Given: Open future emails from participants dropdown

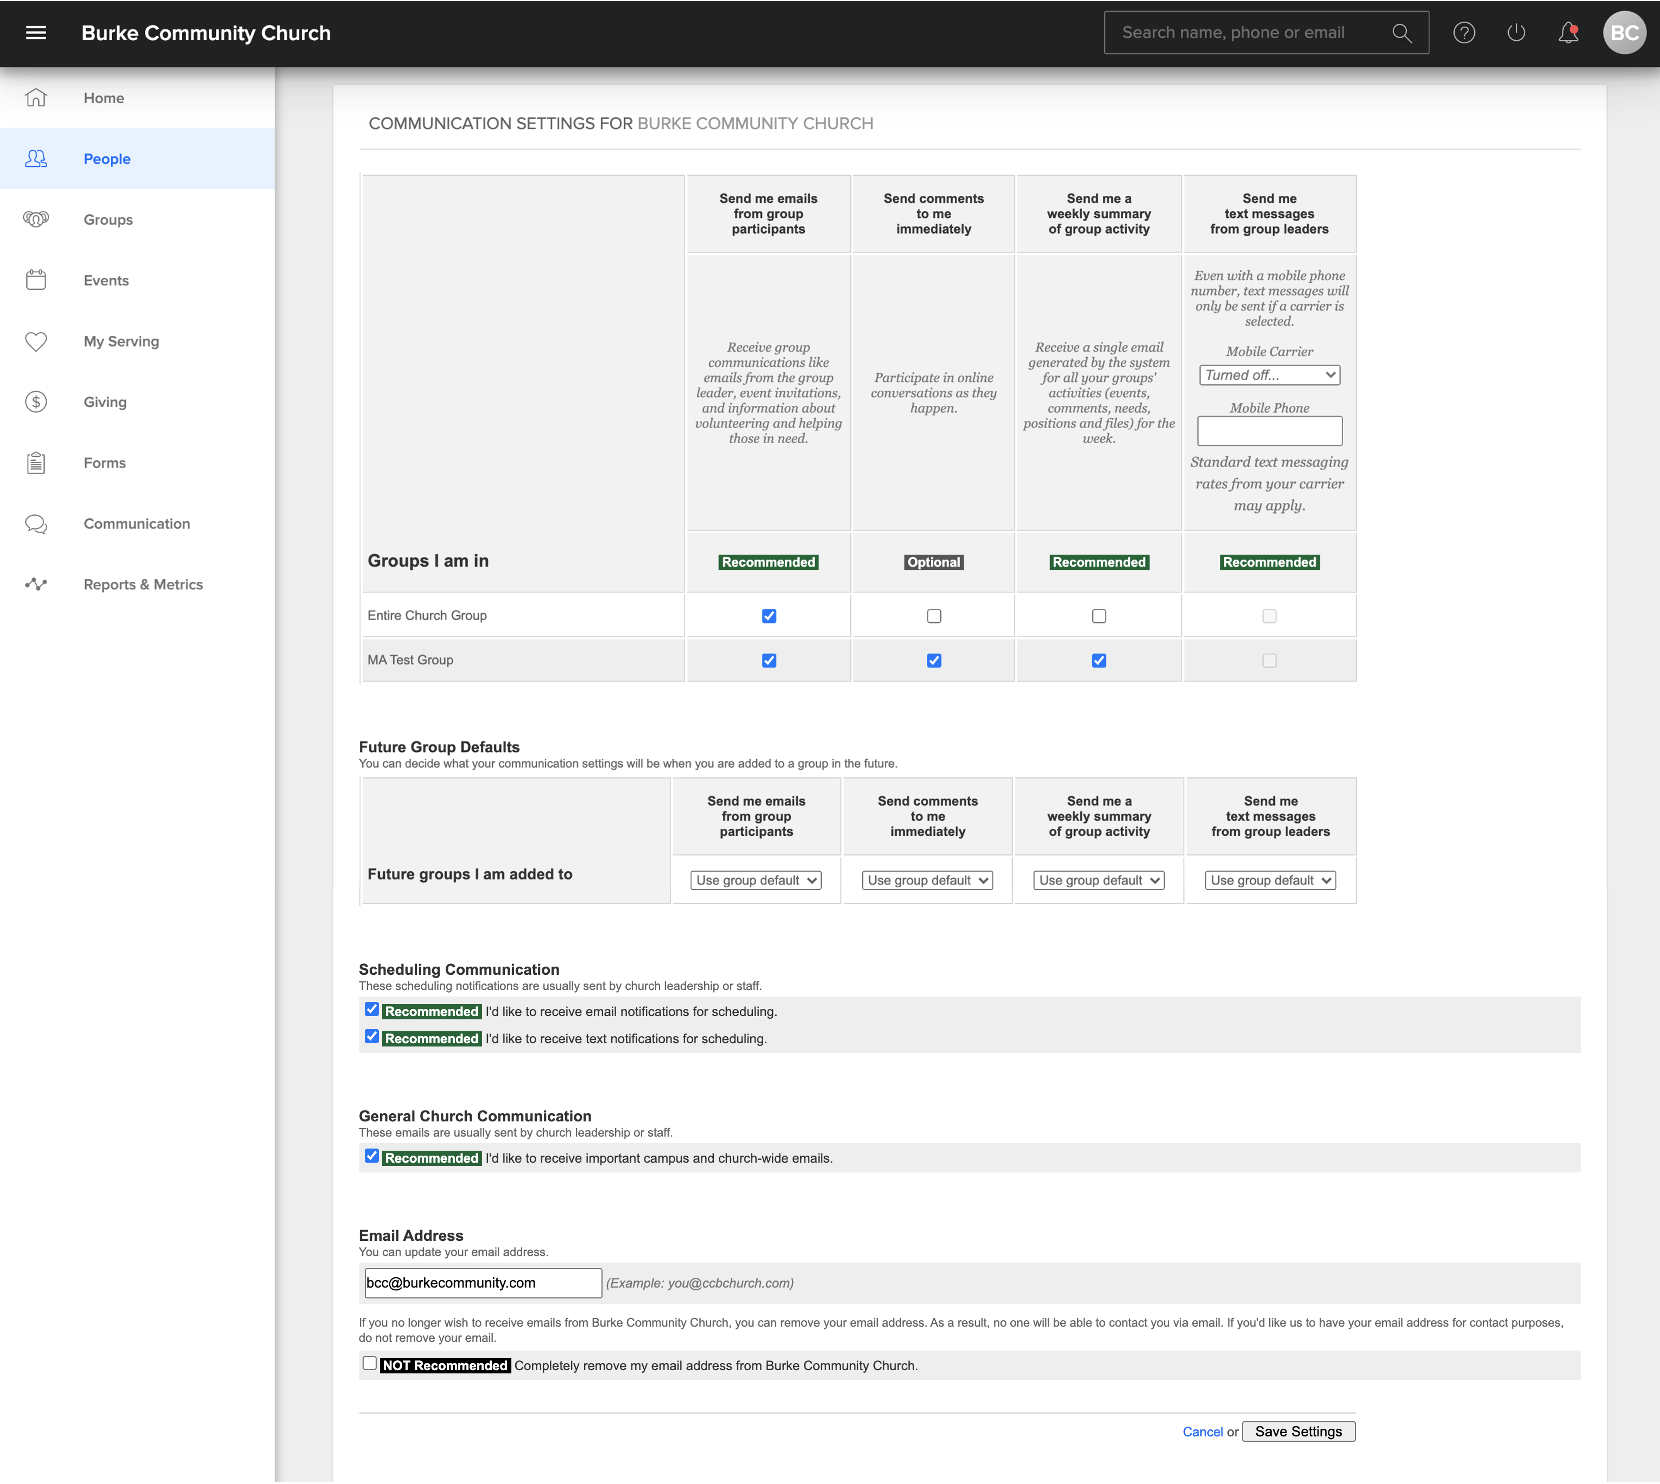Looking at the screenshot, I should (x=756, y=881).
